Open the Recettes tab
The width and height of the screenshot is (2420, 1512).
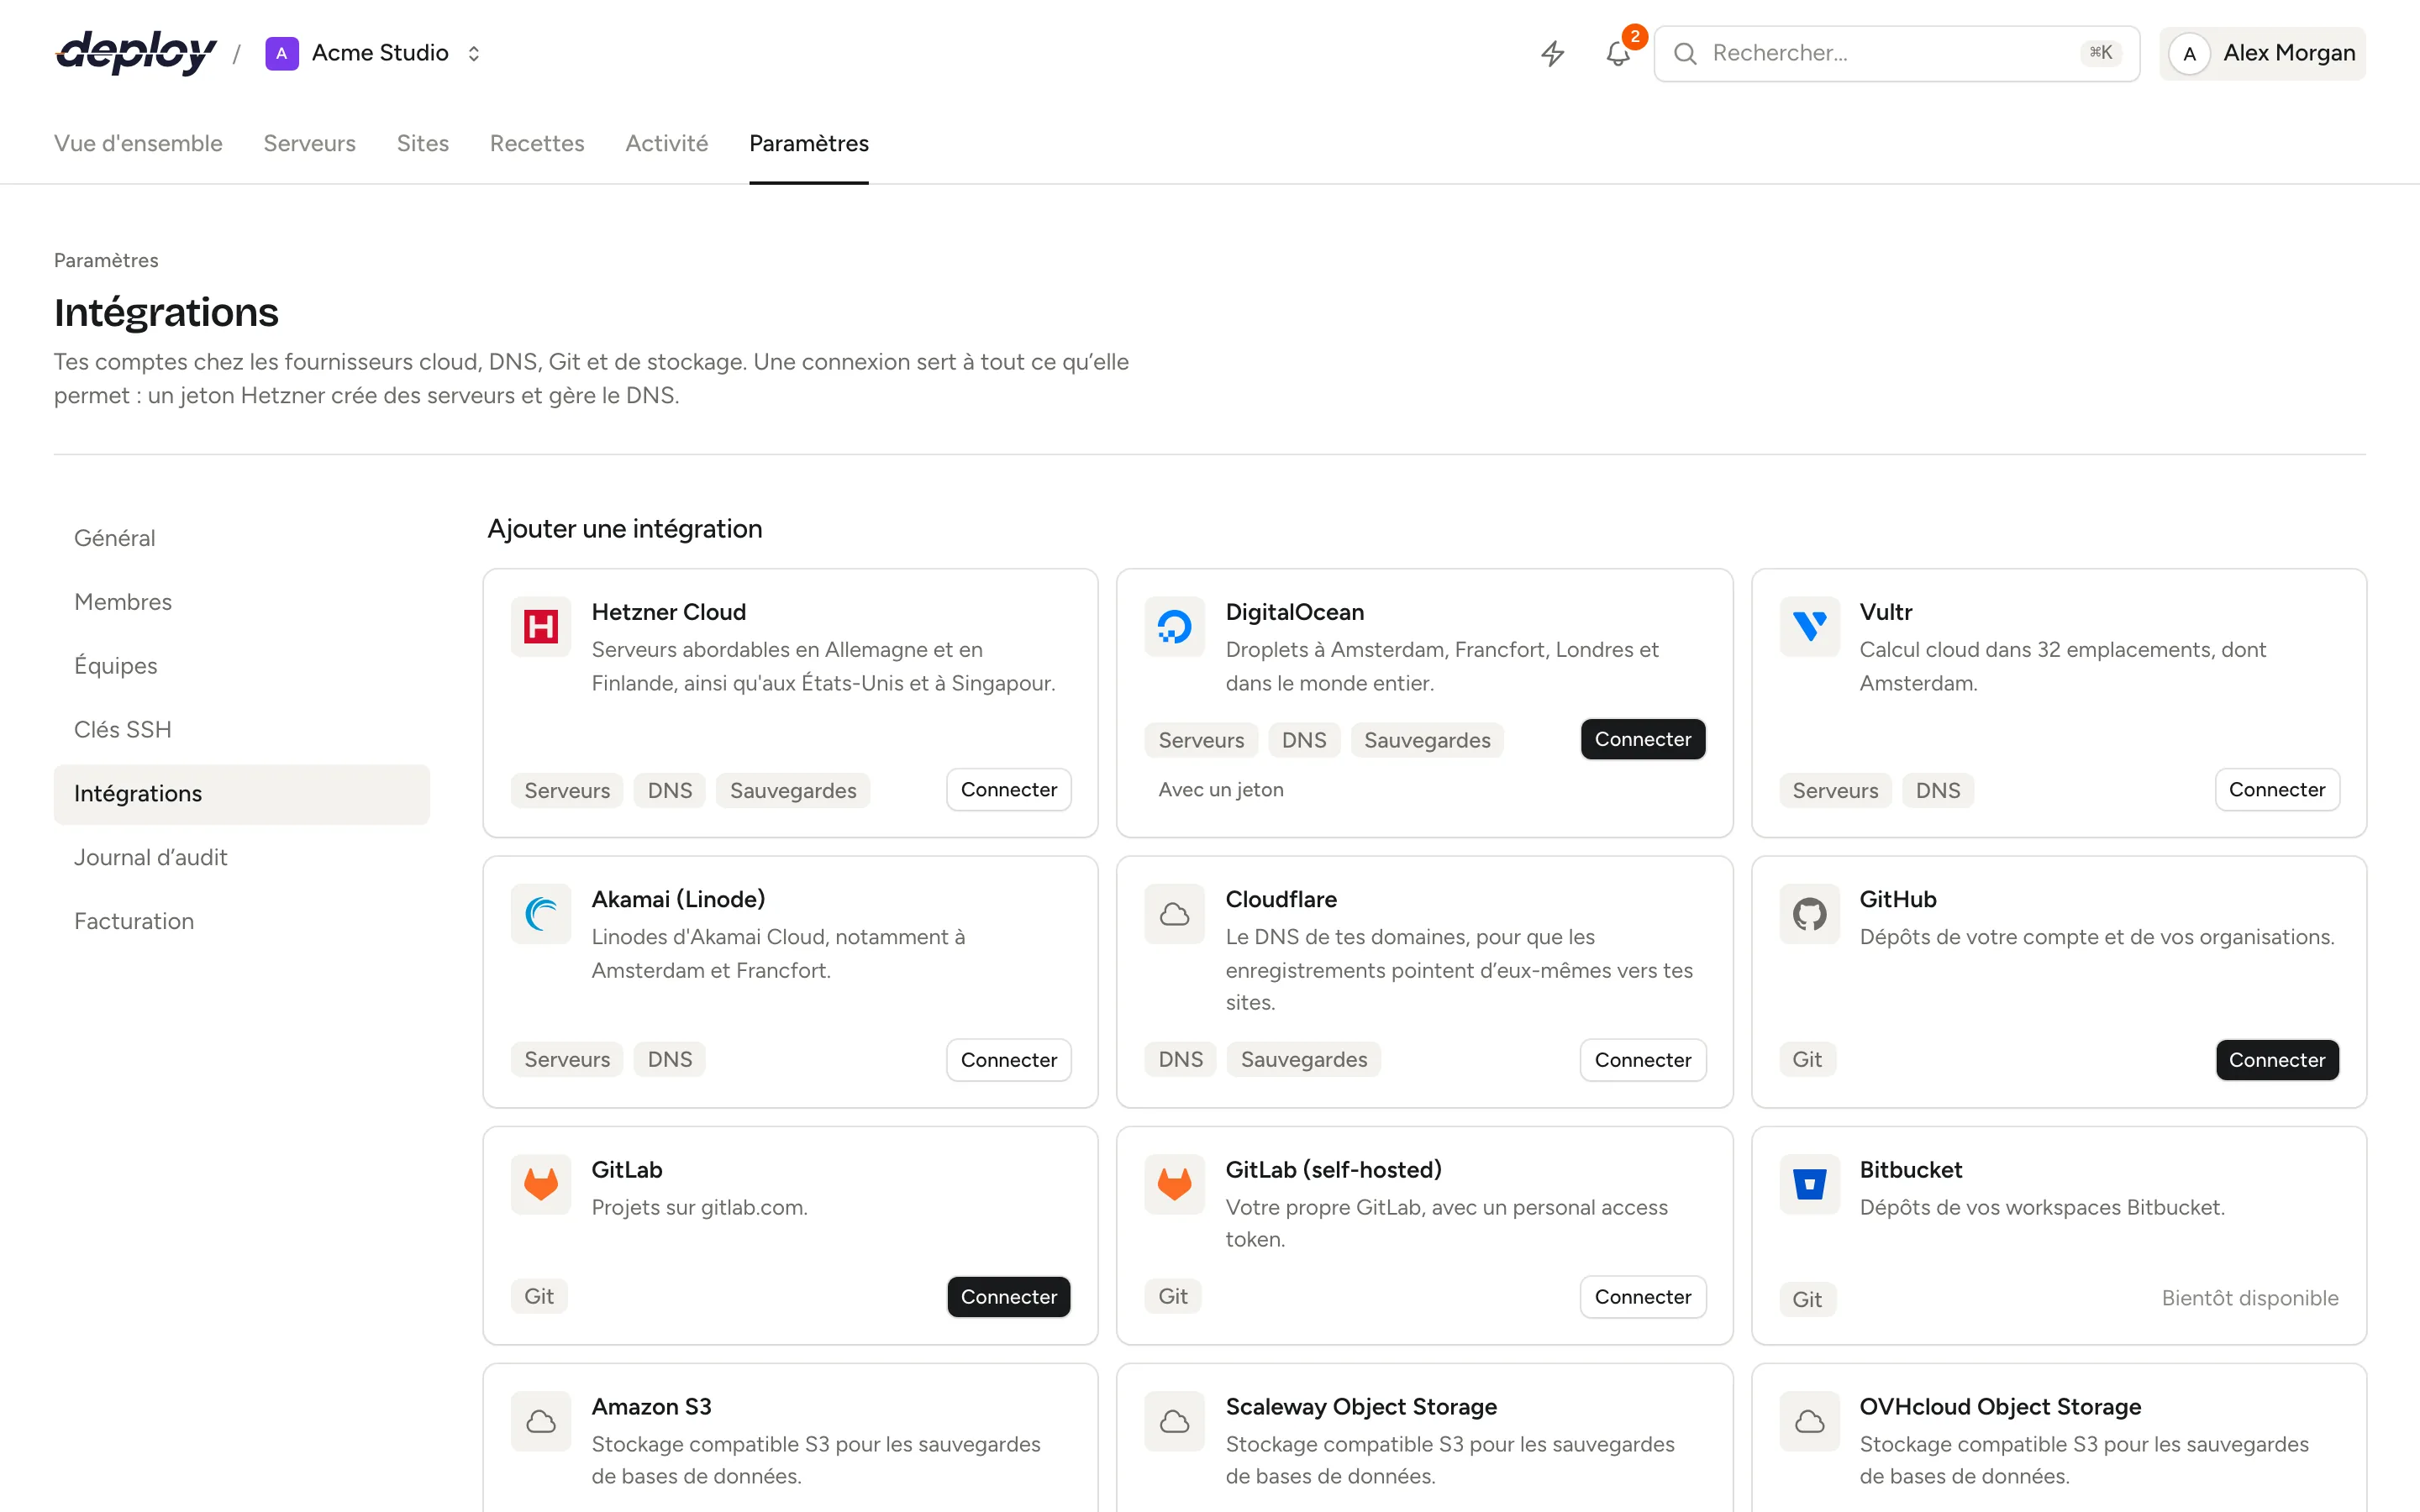[x=537, y=143]
